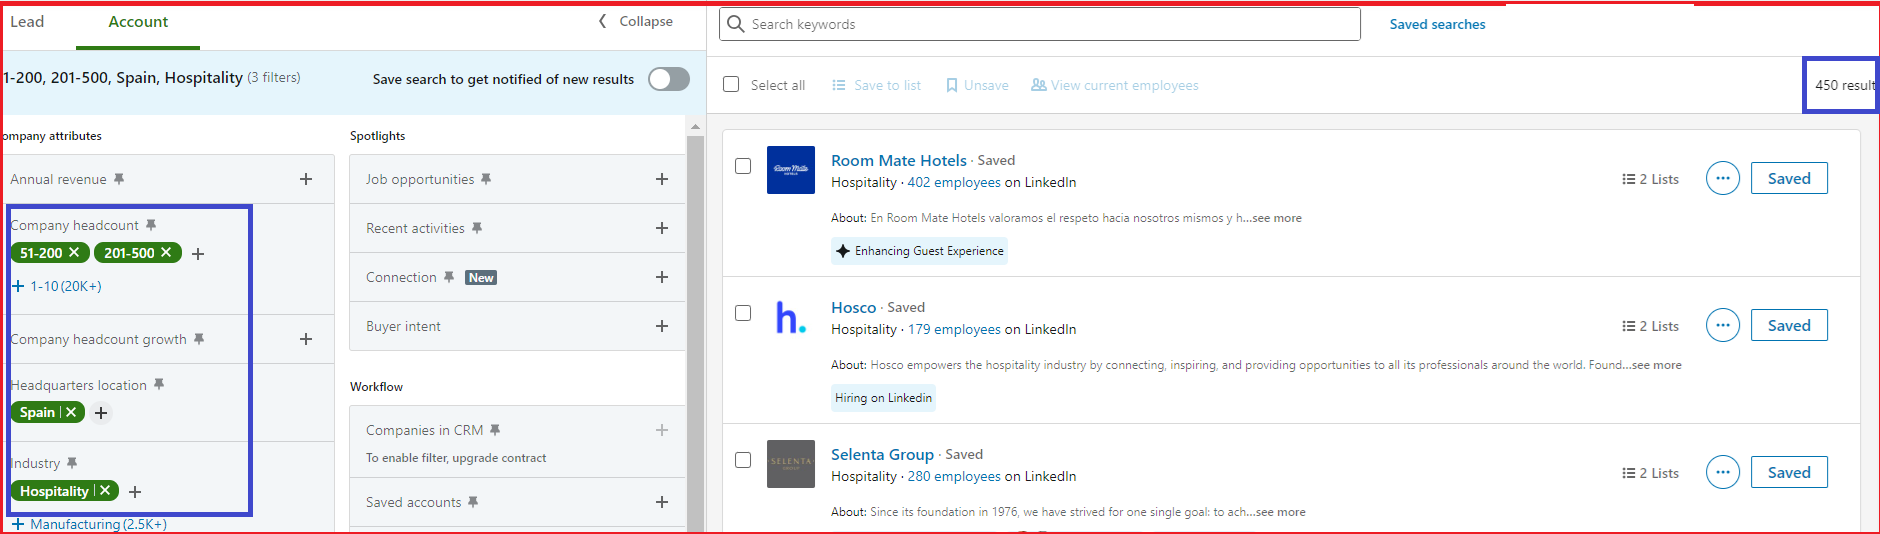Open the Hosco logo thumbnail
1880x534 pixels.
pyautogui.click(x=791, y=317)
